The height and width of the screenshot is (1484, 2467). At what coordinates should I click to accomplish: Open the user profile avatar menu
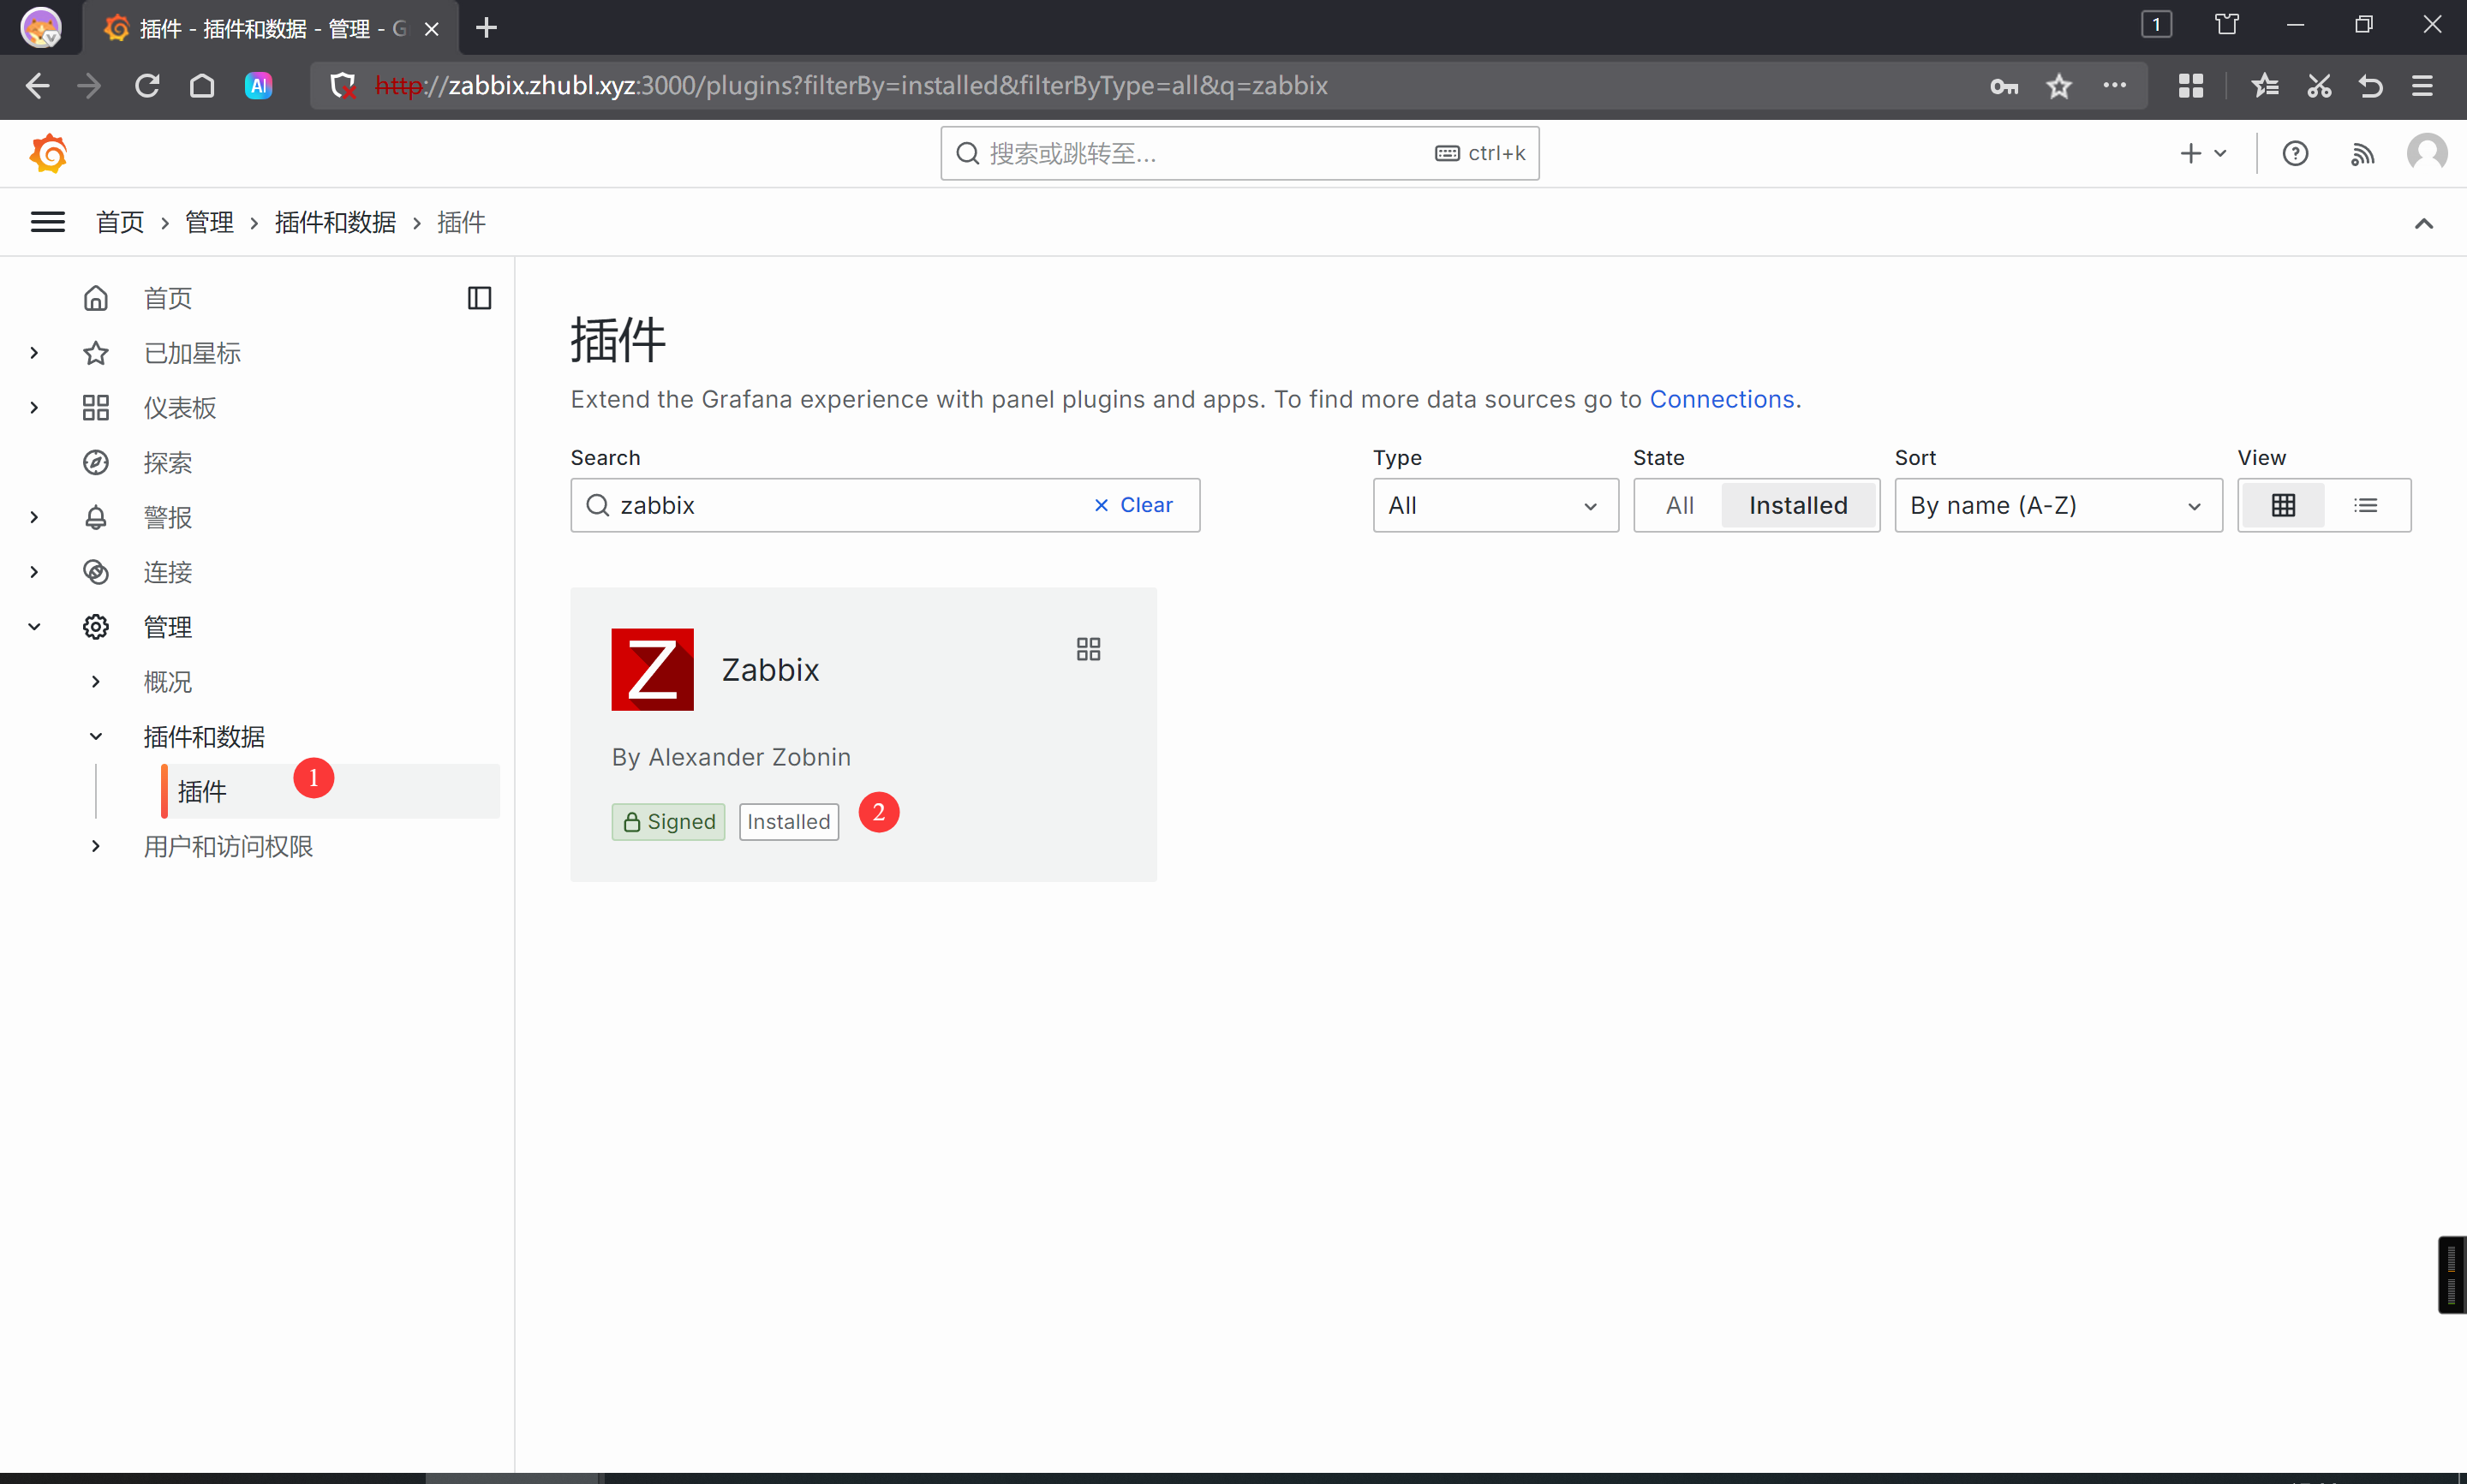pyautogui.click(x=2426, y=153)
